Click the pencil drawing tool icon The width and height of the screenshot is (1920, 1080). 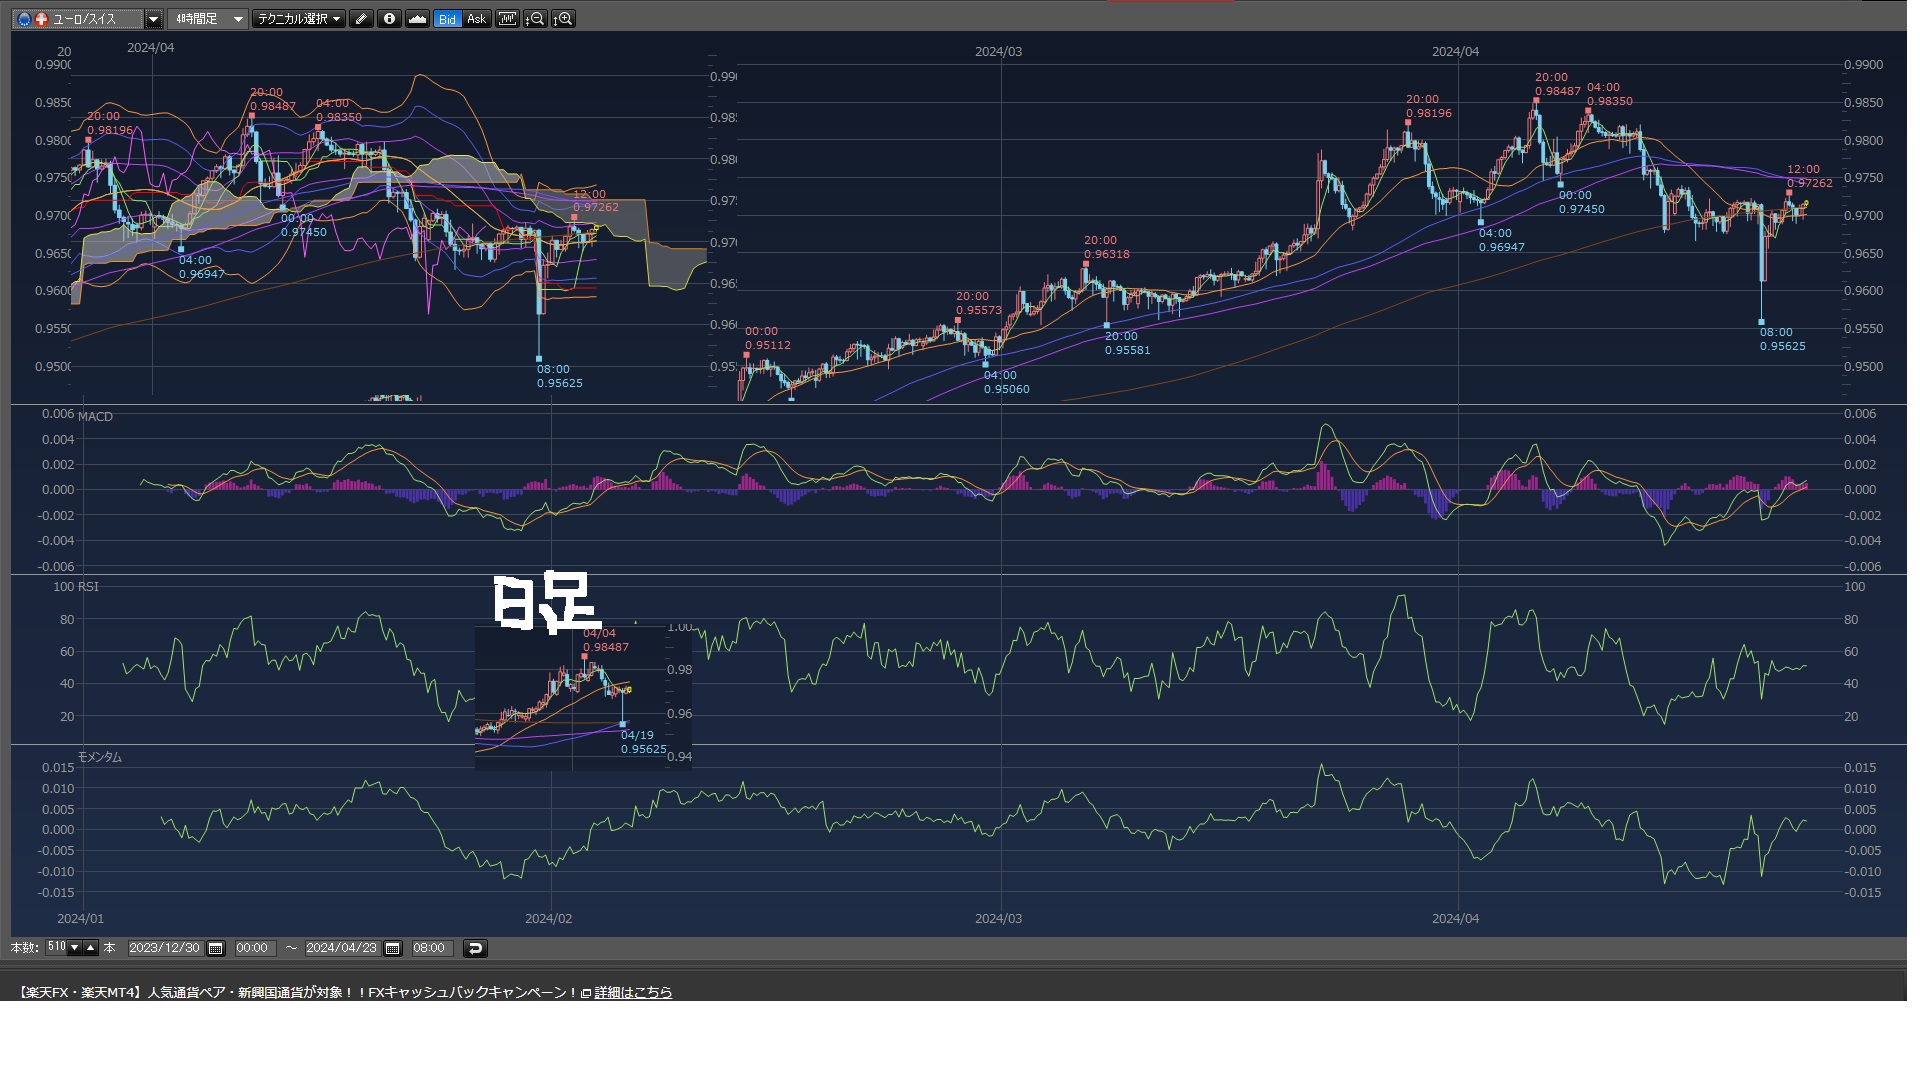(x=362, y=19)
